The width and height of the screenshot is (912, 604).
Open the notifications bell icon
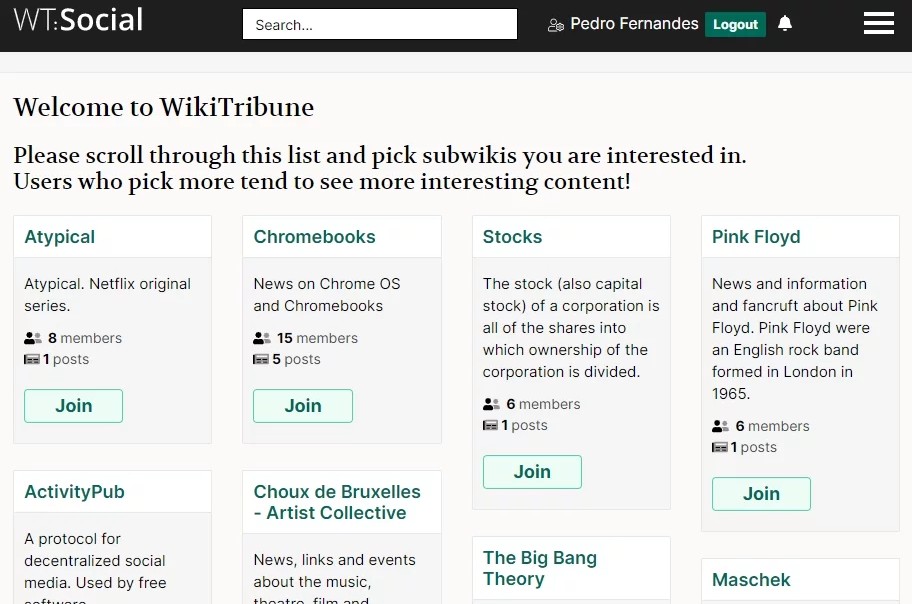coord(785,24)
